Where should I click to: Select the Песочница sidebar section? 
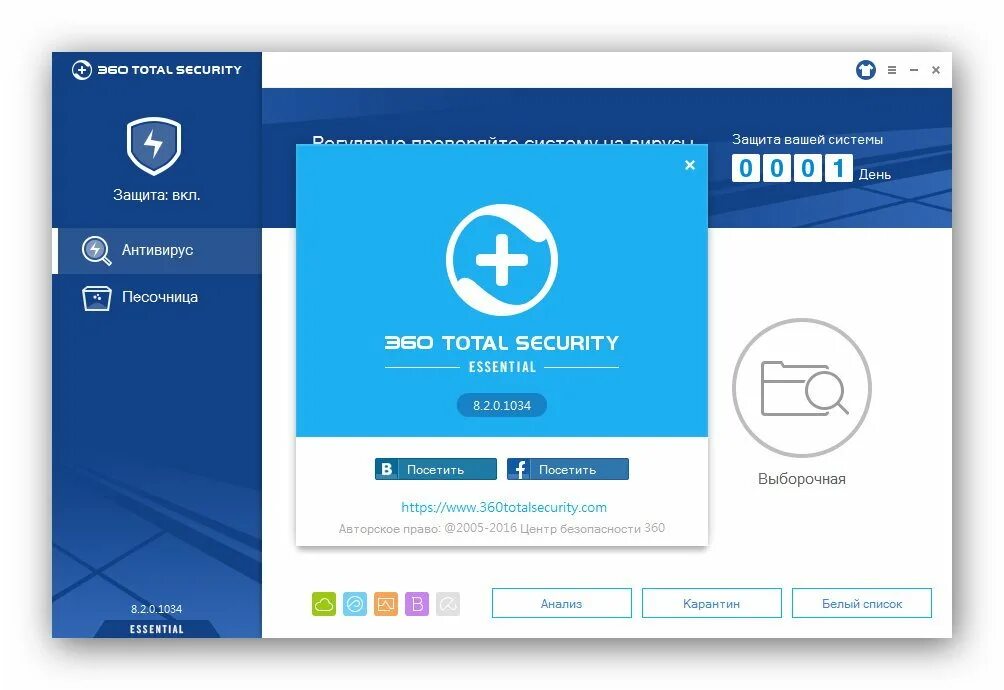click(157, 298)
